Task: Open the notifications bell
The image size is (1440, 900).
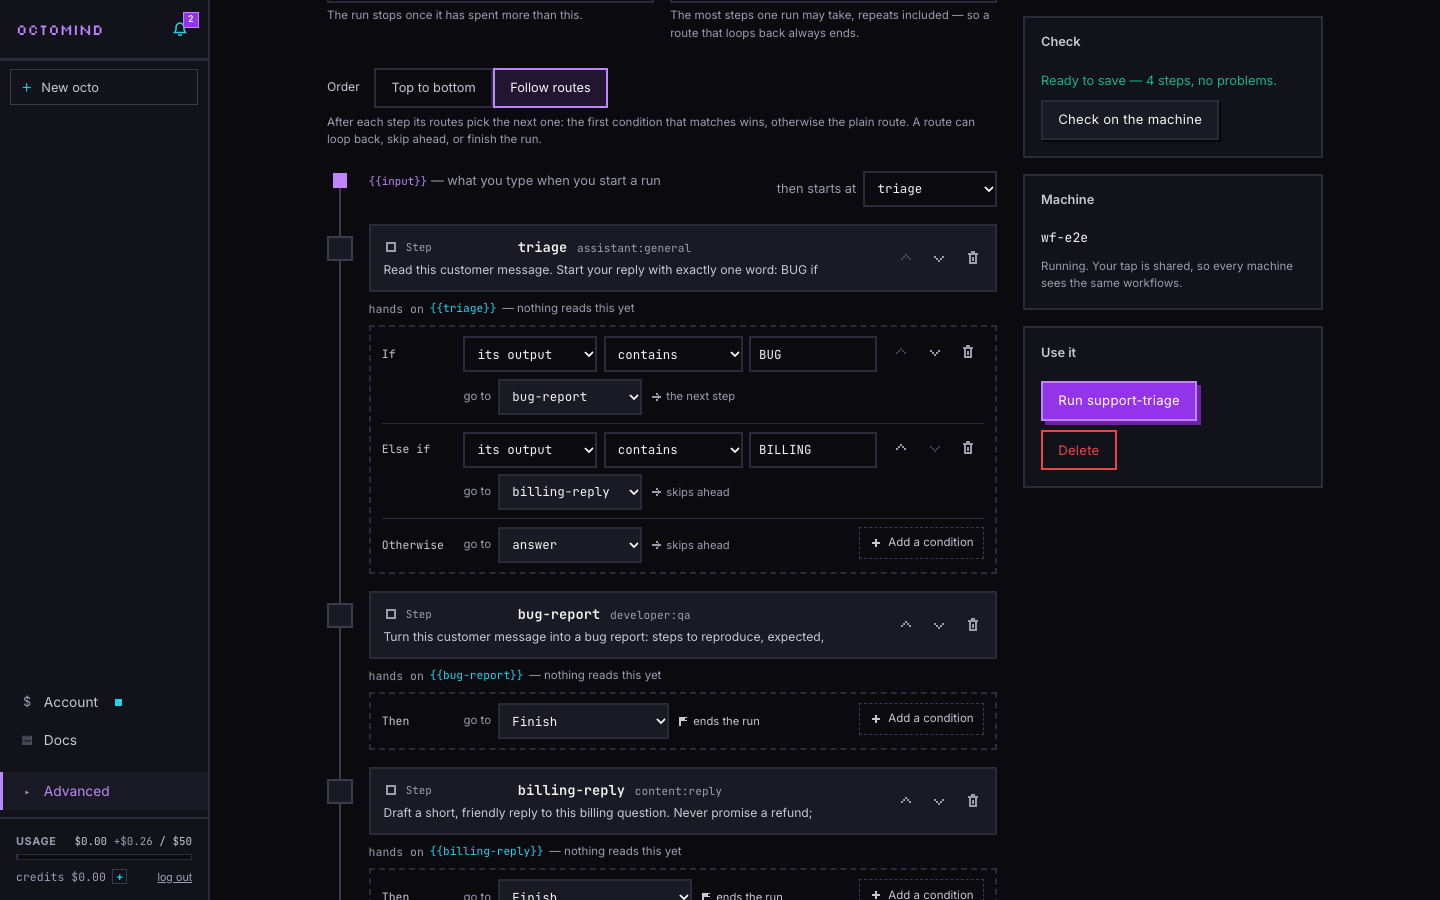Action: click(181, 29)
